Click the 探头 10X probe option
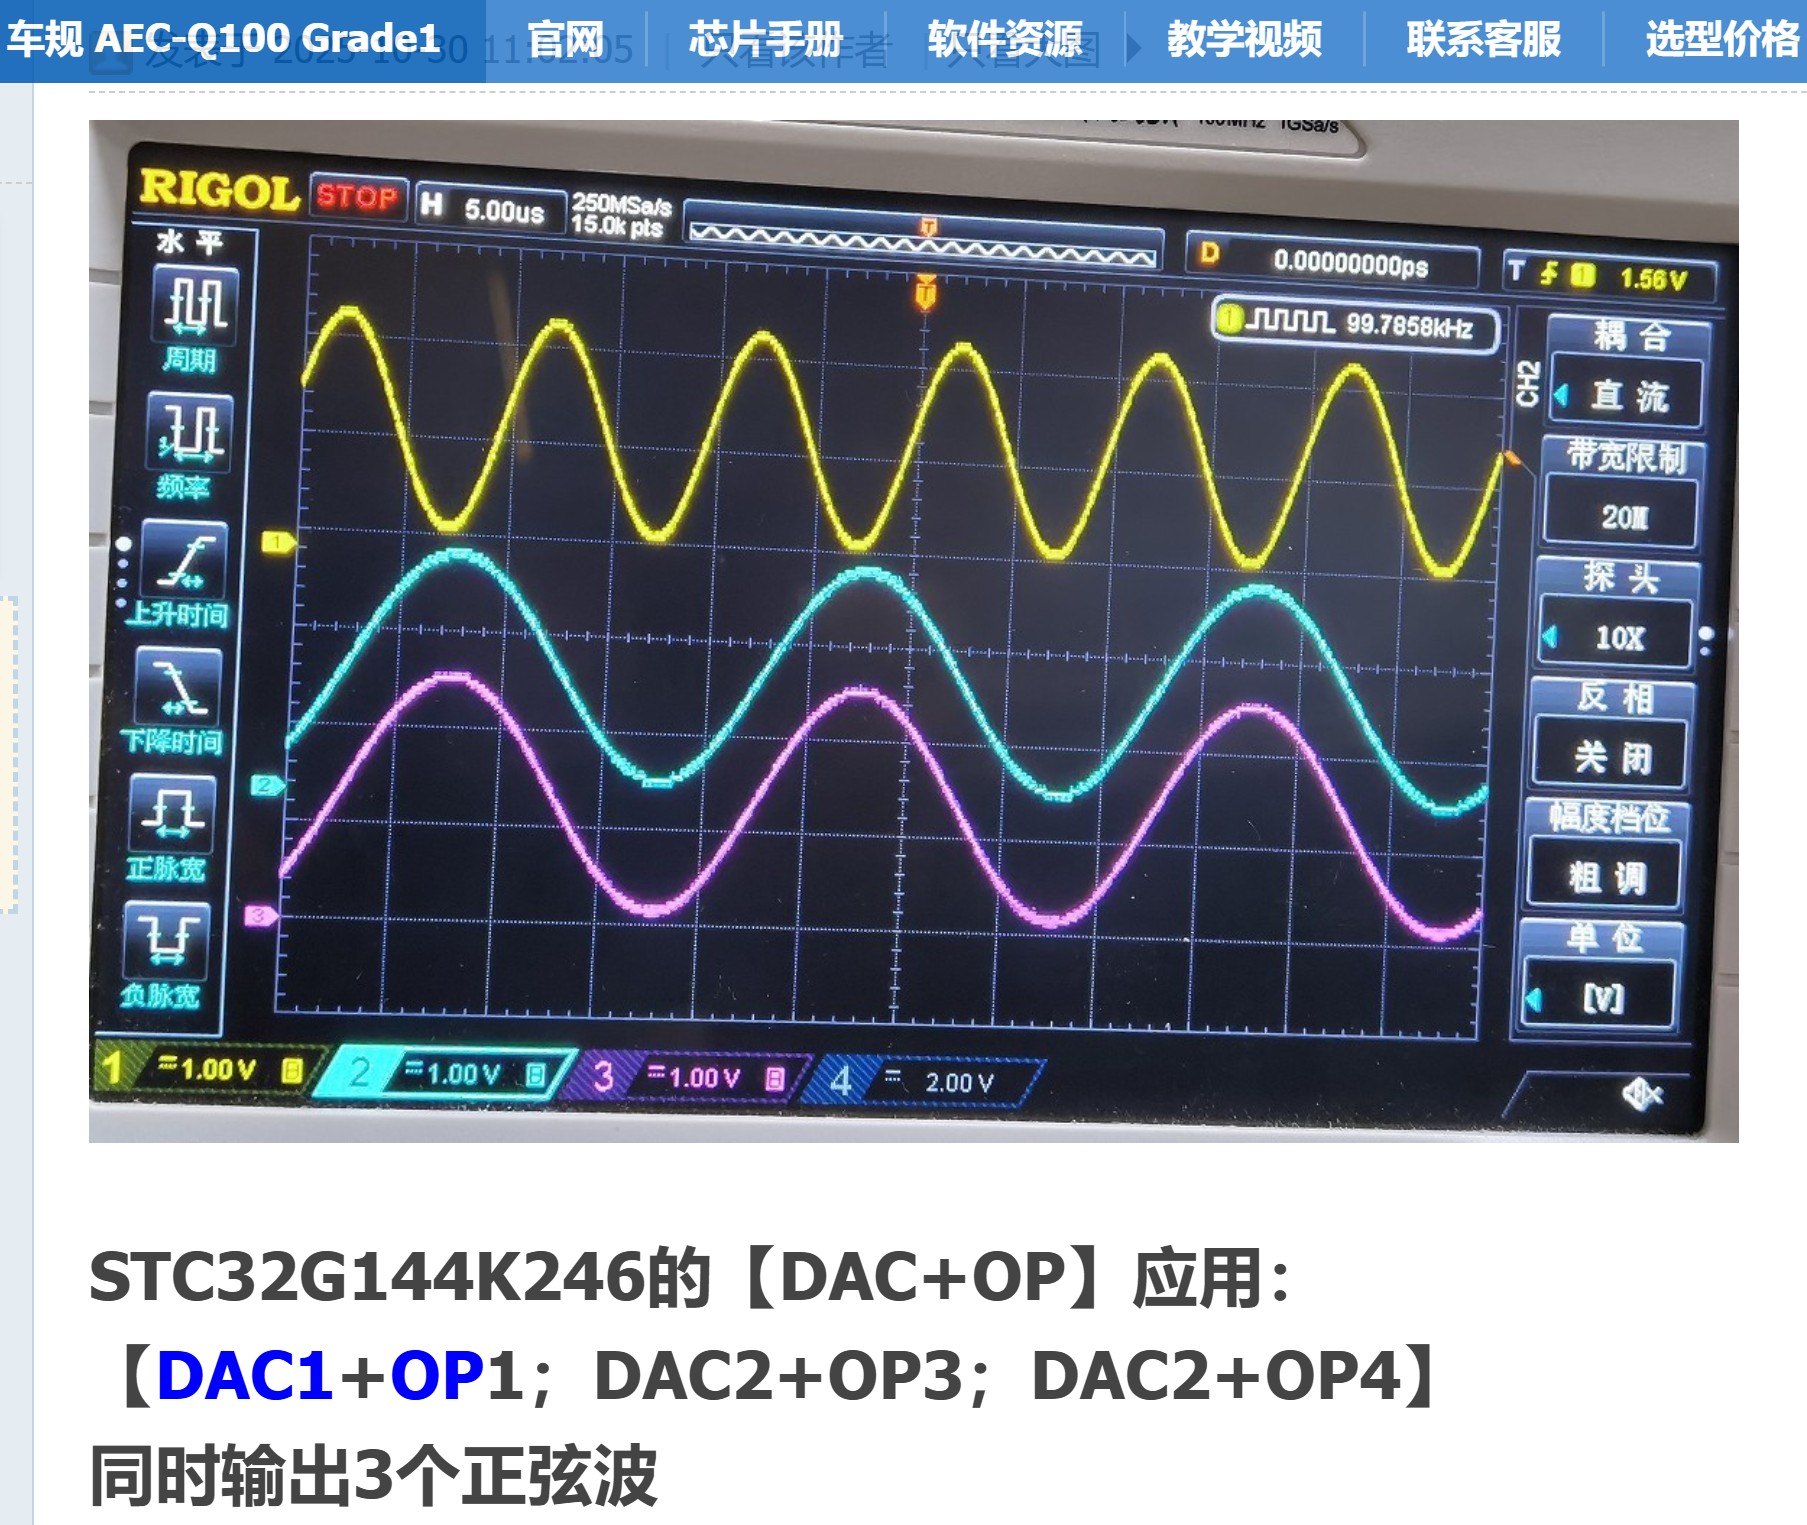The width and height of the screenshot is (1807, 1525). tap(1618, 614)
